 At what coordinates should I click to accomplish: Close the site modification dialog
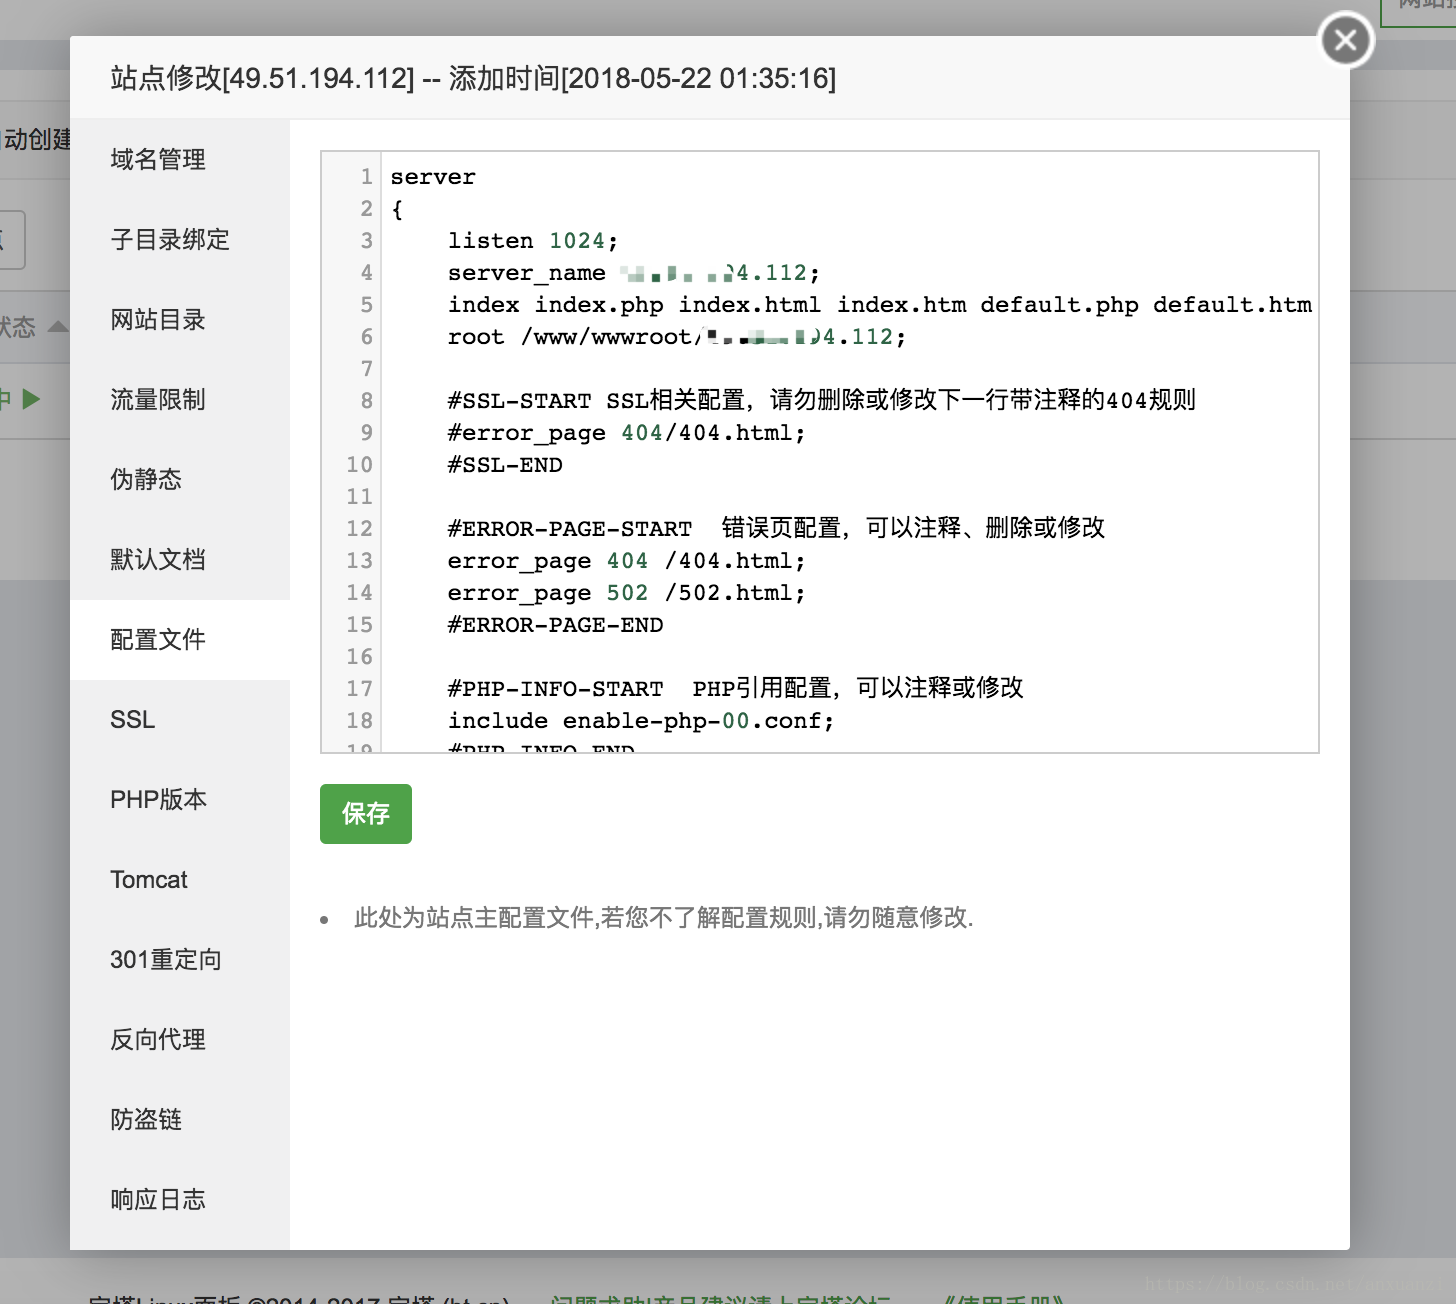(x=1346, y=40)
